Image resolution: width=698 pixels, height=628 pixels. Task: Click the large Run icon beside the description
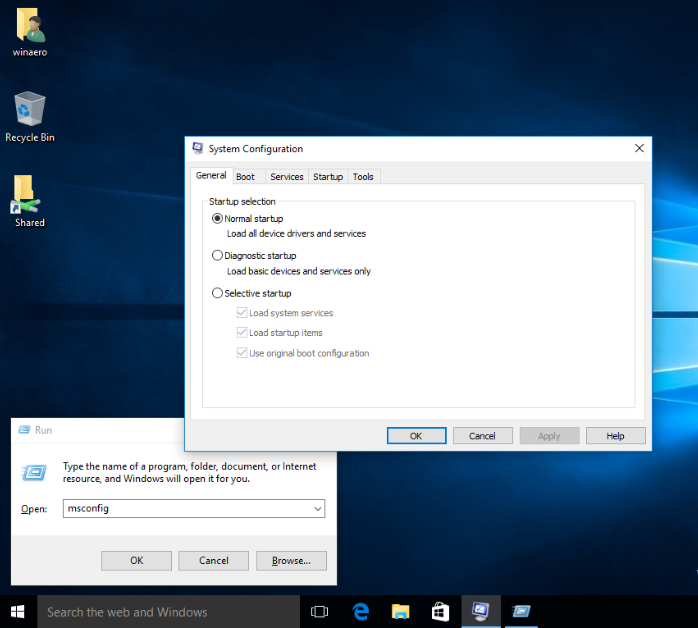tap(34, 473)
